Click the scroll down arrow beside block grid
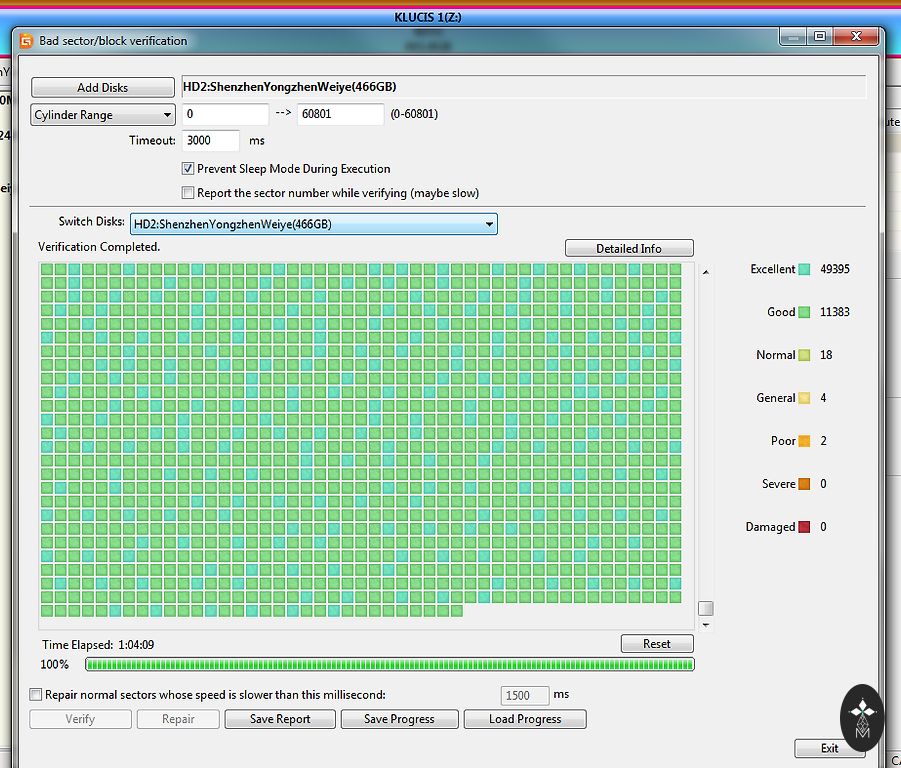The height and width of the screenshot is (768, 901). (706, 625)
